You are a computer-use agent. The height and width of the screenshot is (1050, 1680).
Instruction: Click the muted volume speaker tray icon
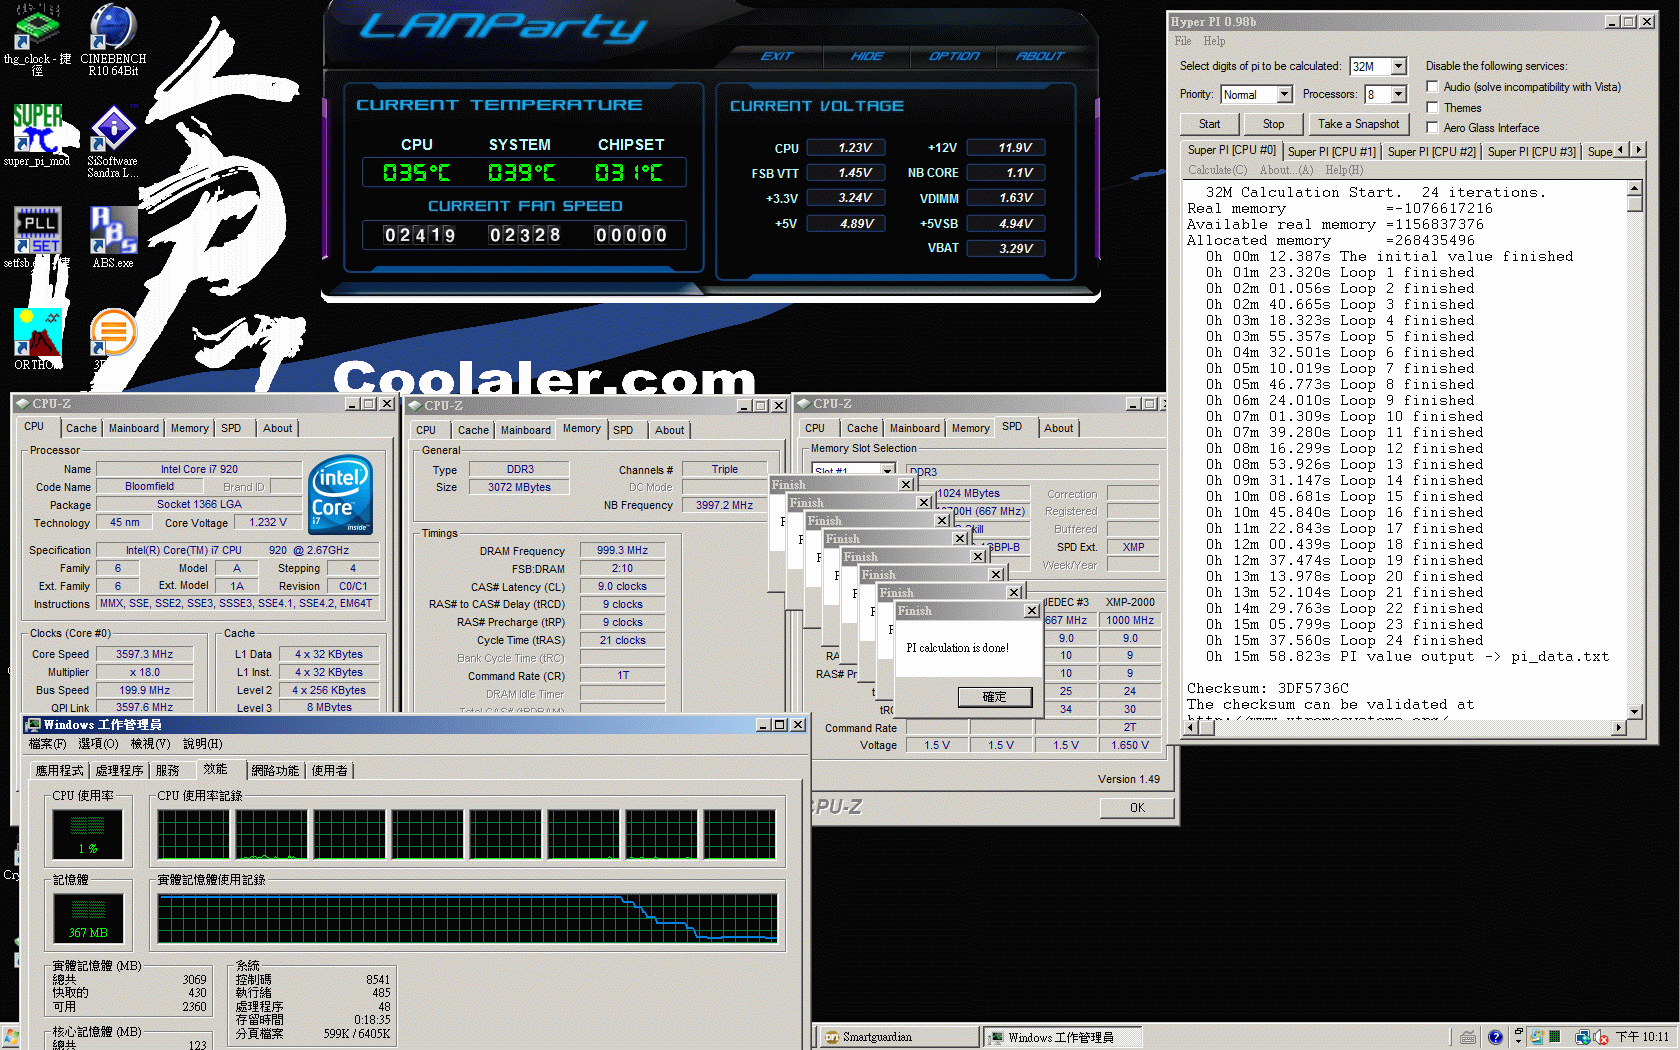[1600, 1037]
